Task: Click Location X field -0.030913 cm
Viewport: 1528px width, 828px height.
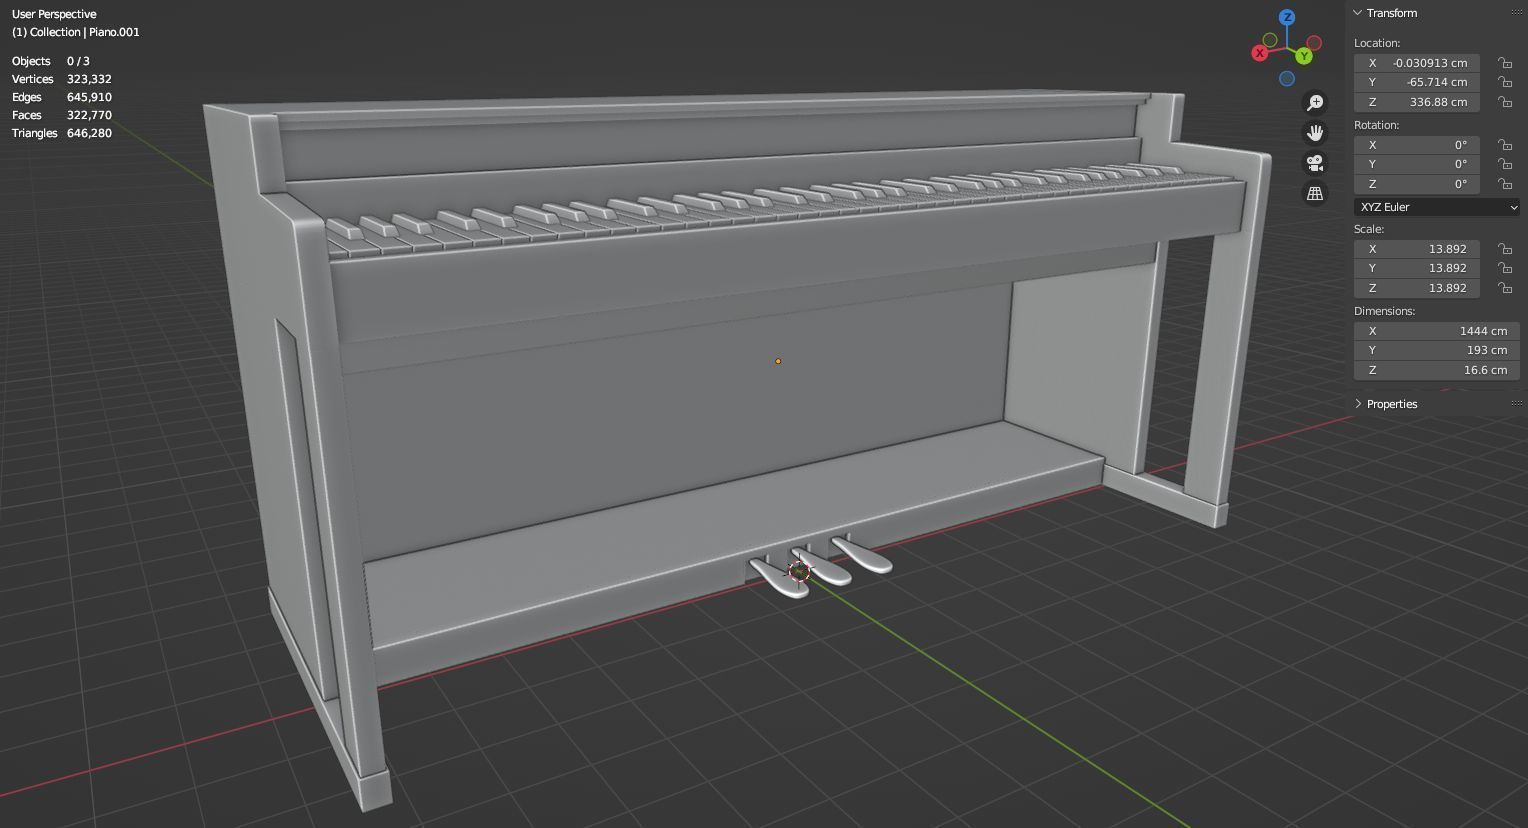Action: click(1417, 62)
